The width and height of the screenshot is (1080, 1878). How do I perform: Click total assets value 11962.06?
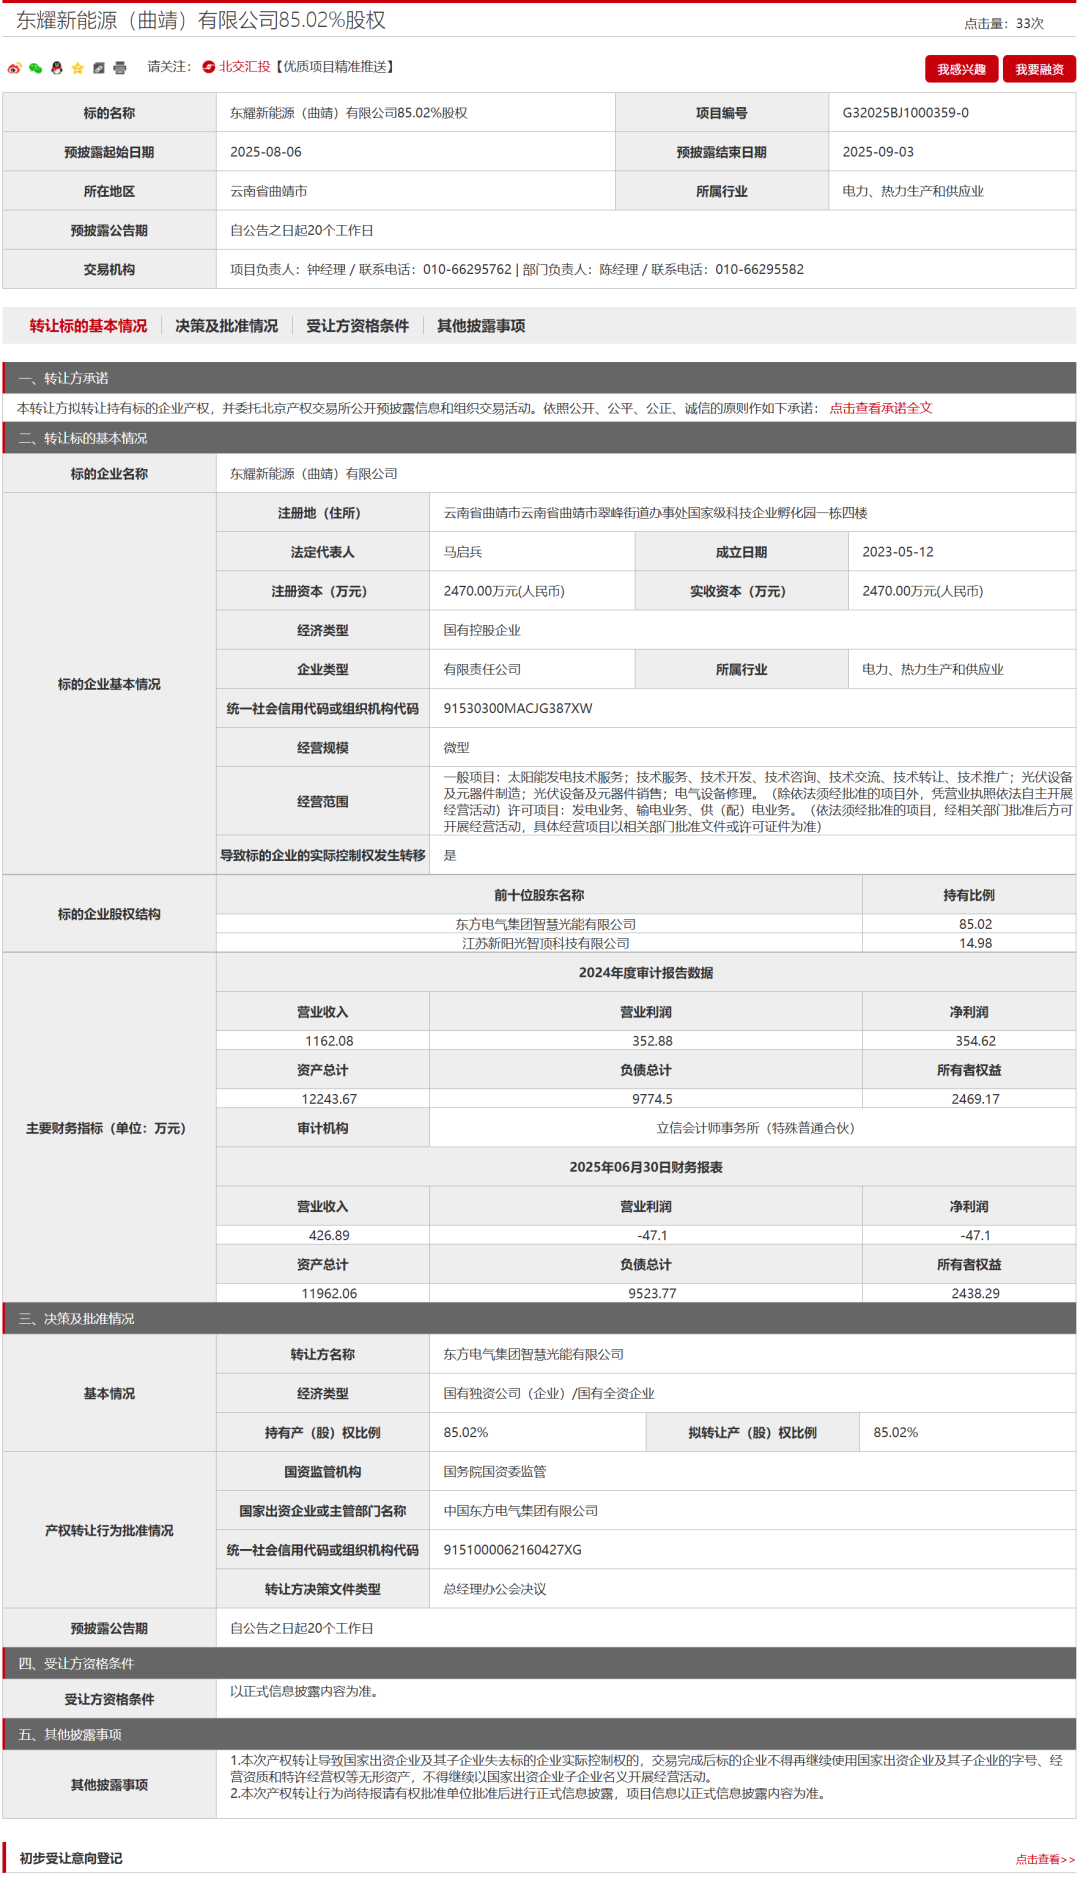point(329,1294)
